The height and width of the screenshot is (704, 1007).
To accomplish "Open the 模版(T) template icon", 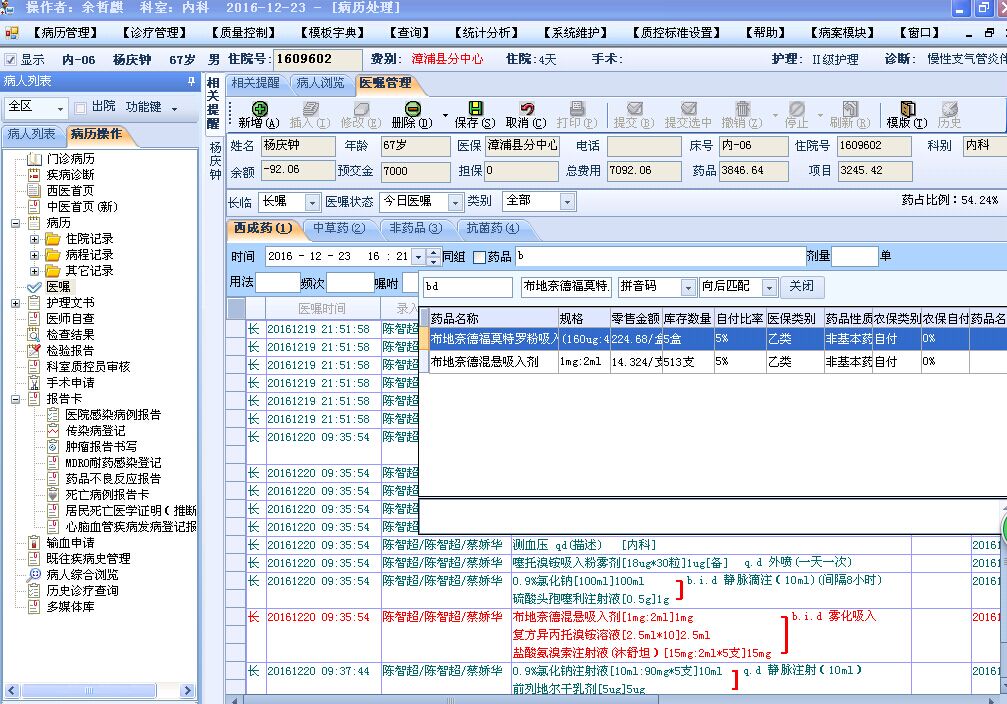I will pyautogui.click(x=907, y=108).
